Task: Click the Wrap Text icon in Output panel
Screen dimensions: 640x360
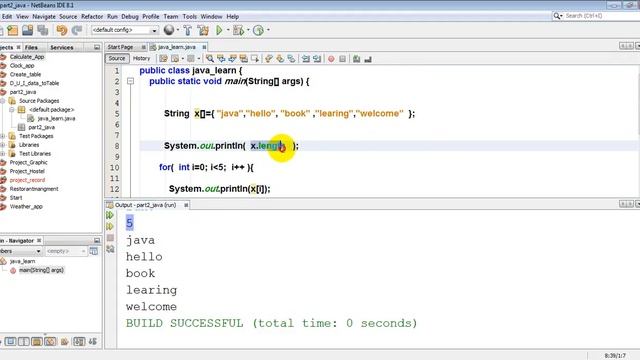Action: coord(110,249)
